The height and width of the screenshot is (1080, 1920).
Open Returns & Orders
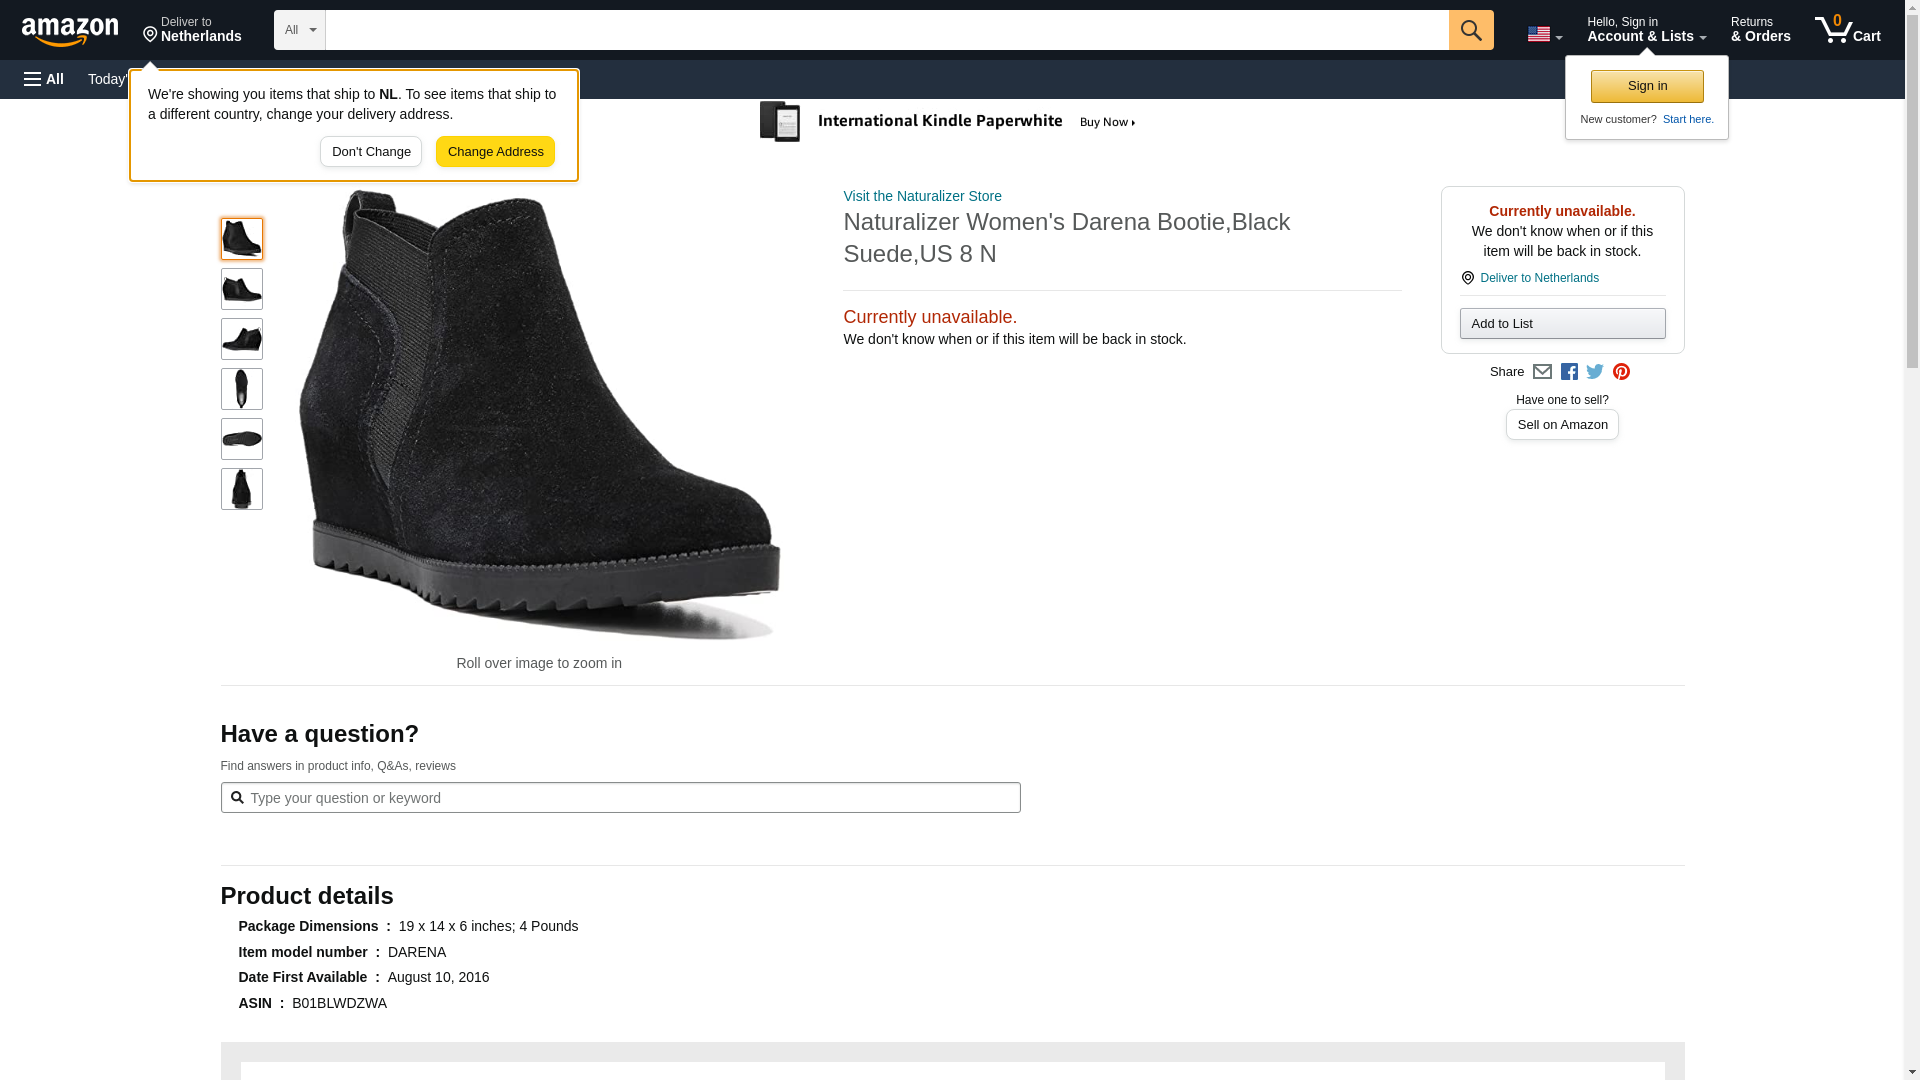point(1760,30)
